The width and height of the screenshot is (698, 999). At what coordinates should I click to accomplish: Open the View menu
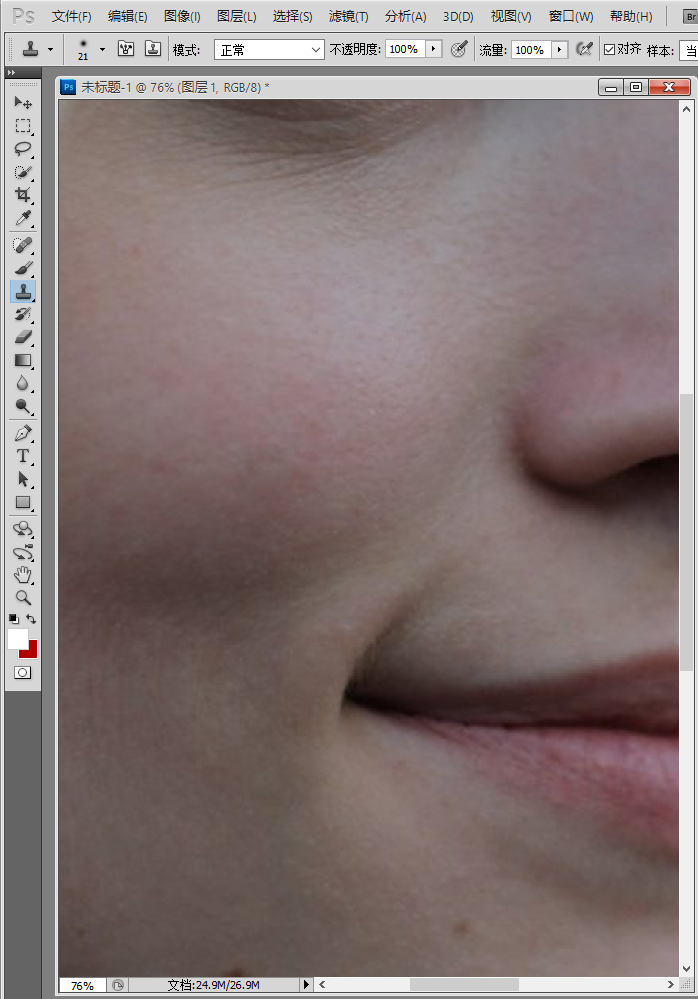(511, 17)
